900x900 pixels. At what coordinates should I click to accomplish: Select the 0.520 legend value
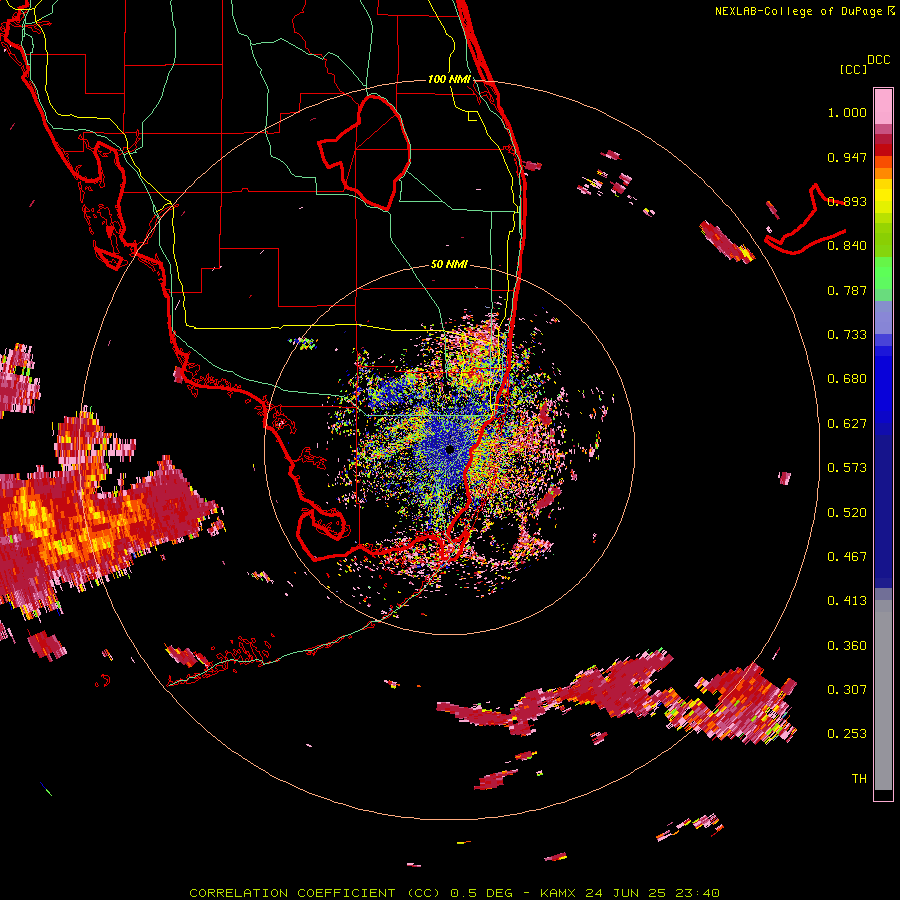[x=847, y=513]
